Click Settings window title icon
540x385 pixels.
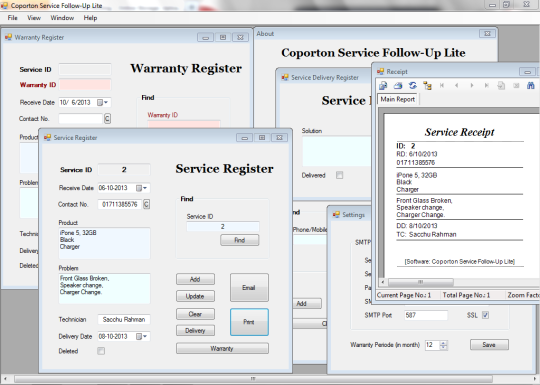click(x=336, y=215)
